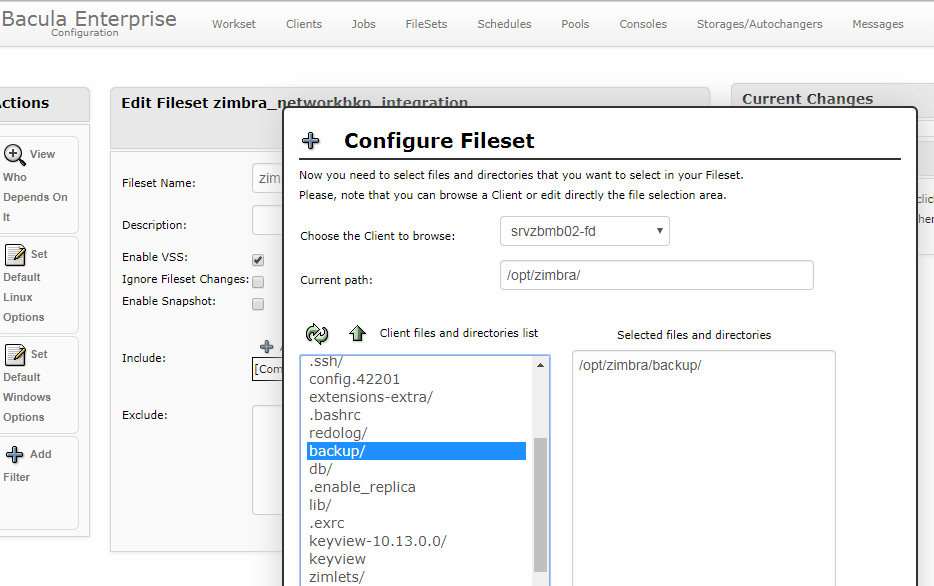Viewport: 934px width, 586px height.
Task: Select keyview-10.13.0.0/ directory
Action: (416, 541)
